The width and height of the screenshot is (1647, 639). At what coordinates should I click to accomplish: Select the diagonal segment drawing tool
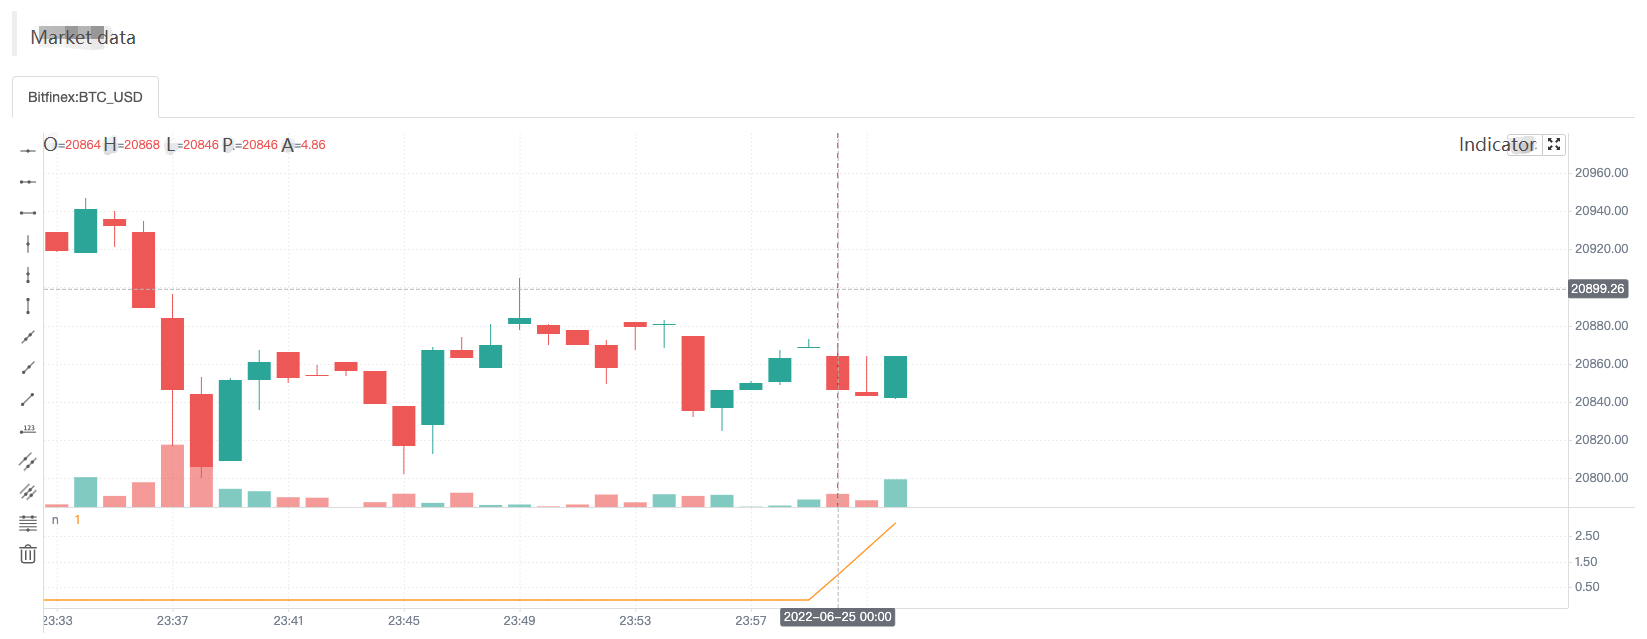28,399
